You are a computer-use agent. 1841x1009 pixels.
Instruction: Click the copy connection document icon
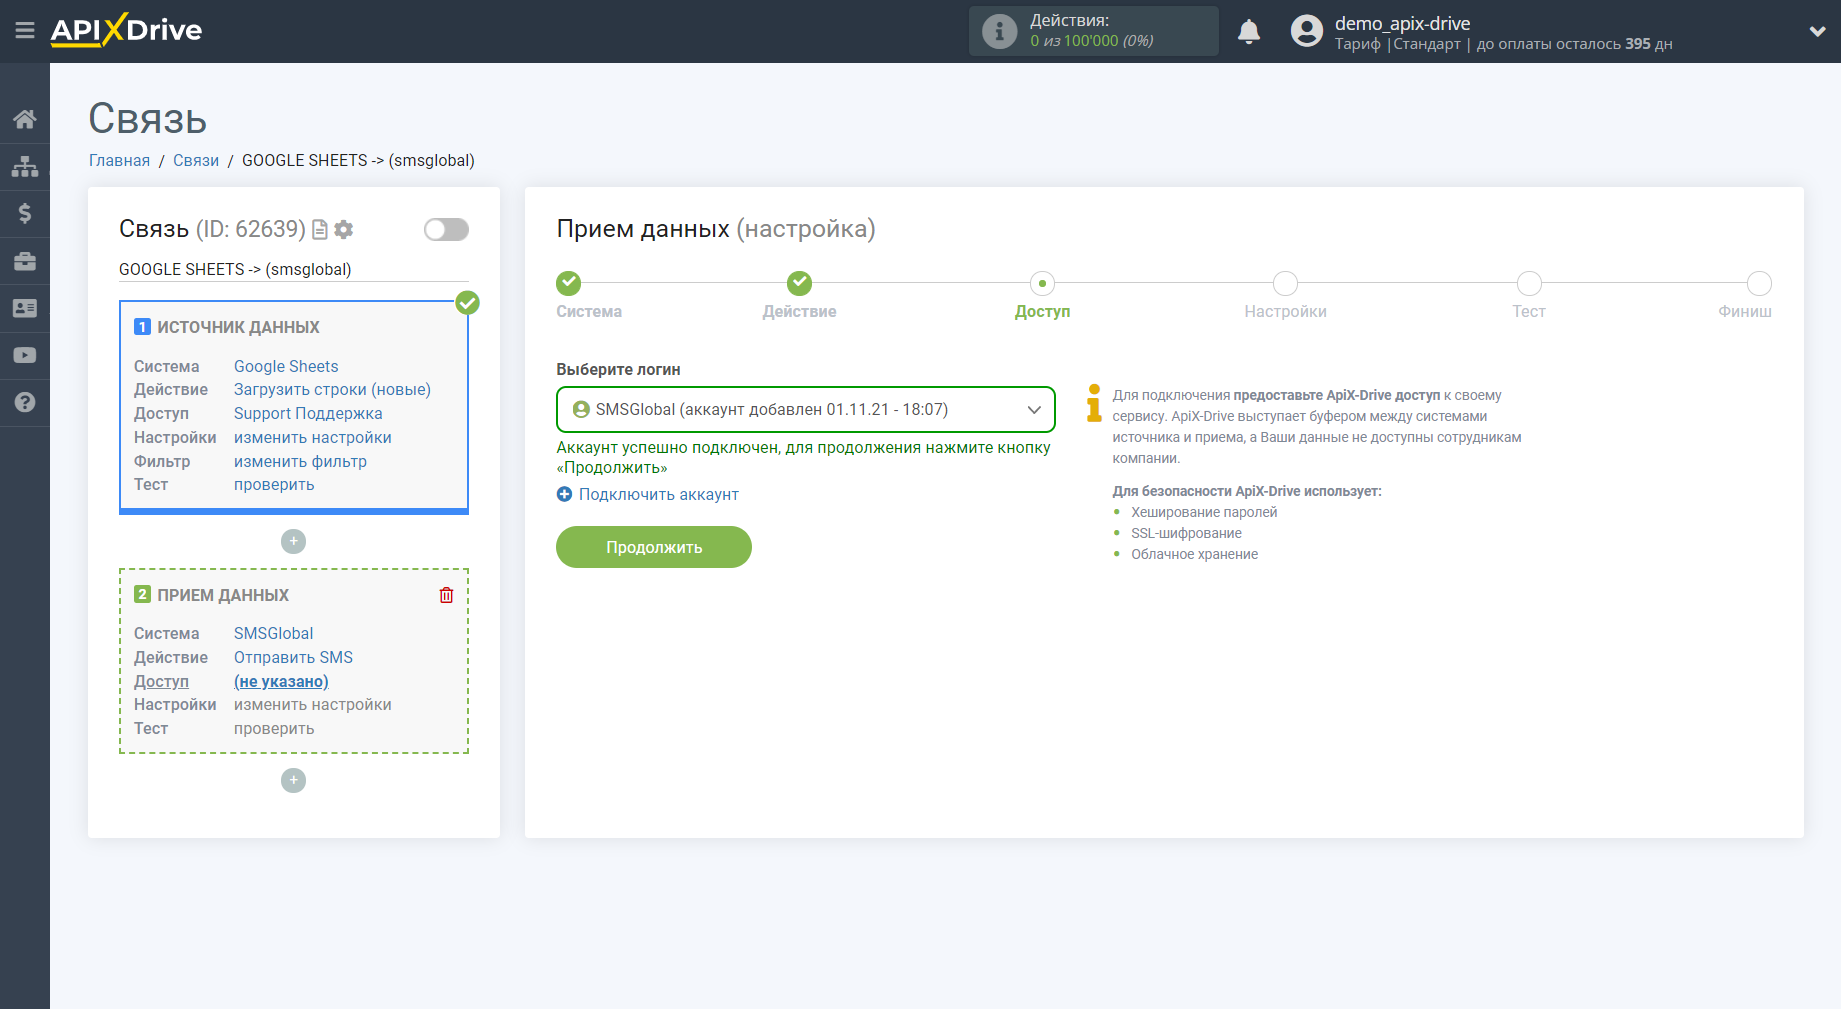pos(320,230)
